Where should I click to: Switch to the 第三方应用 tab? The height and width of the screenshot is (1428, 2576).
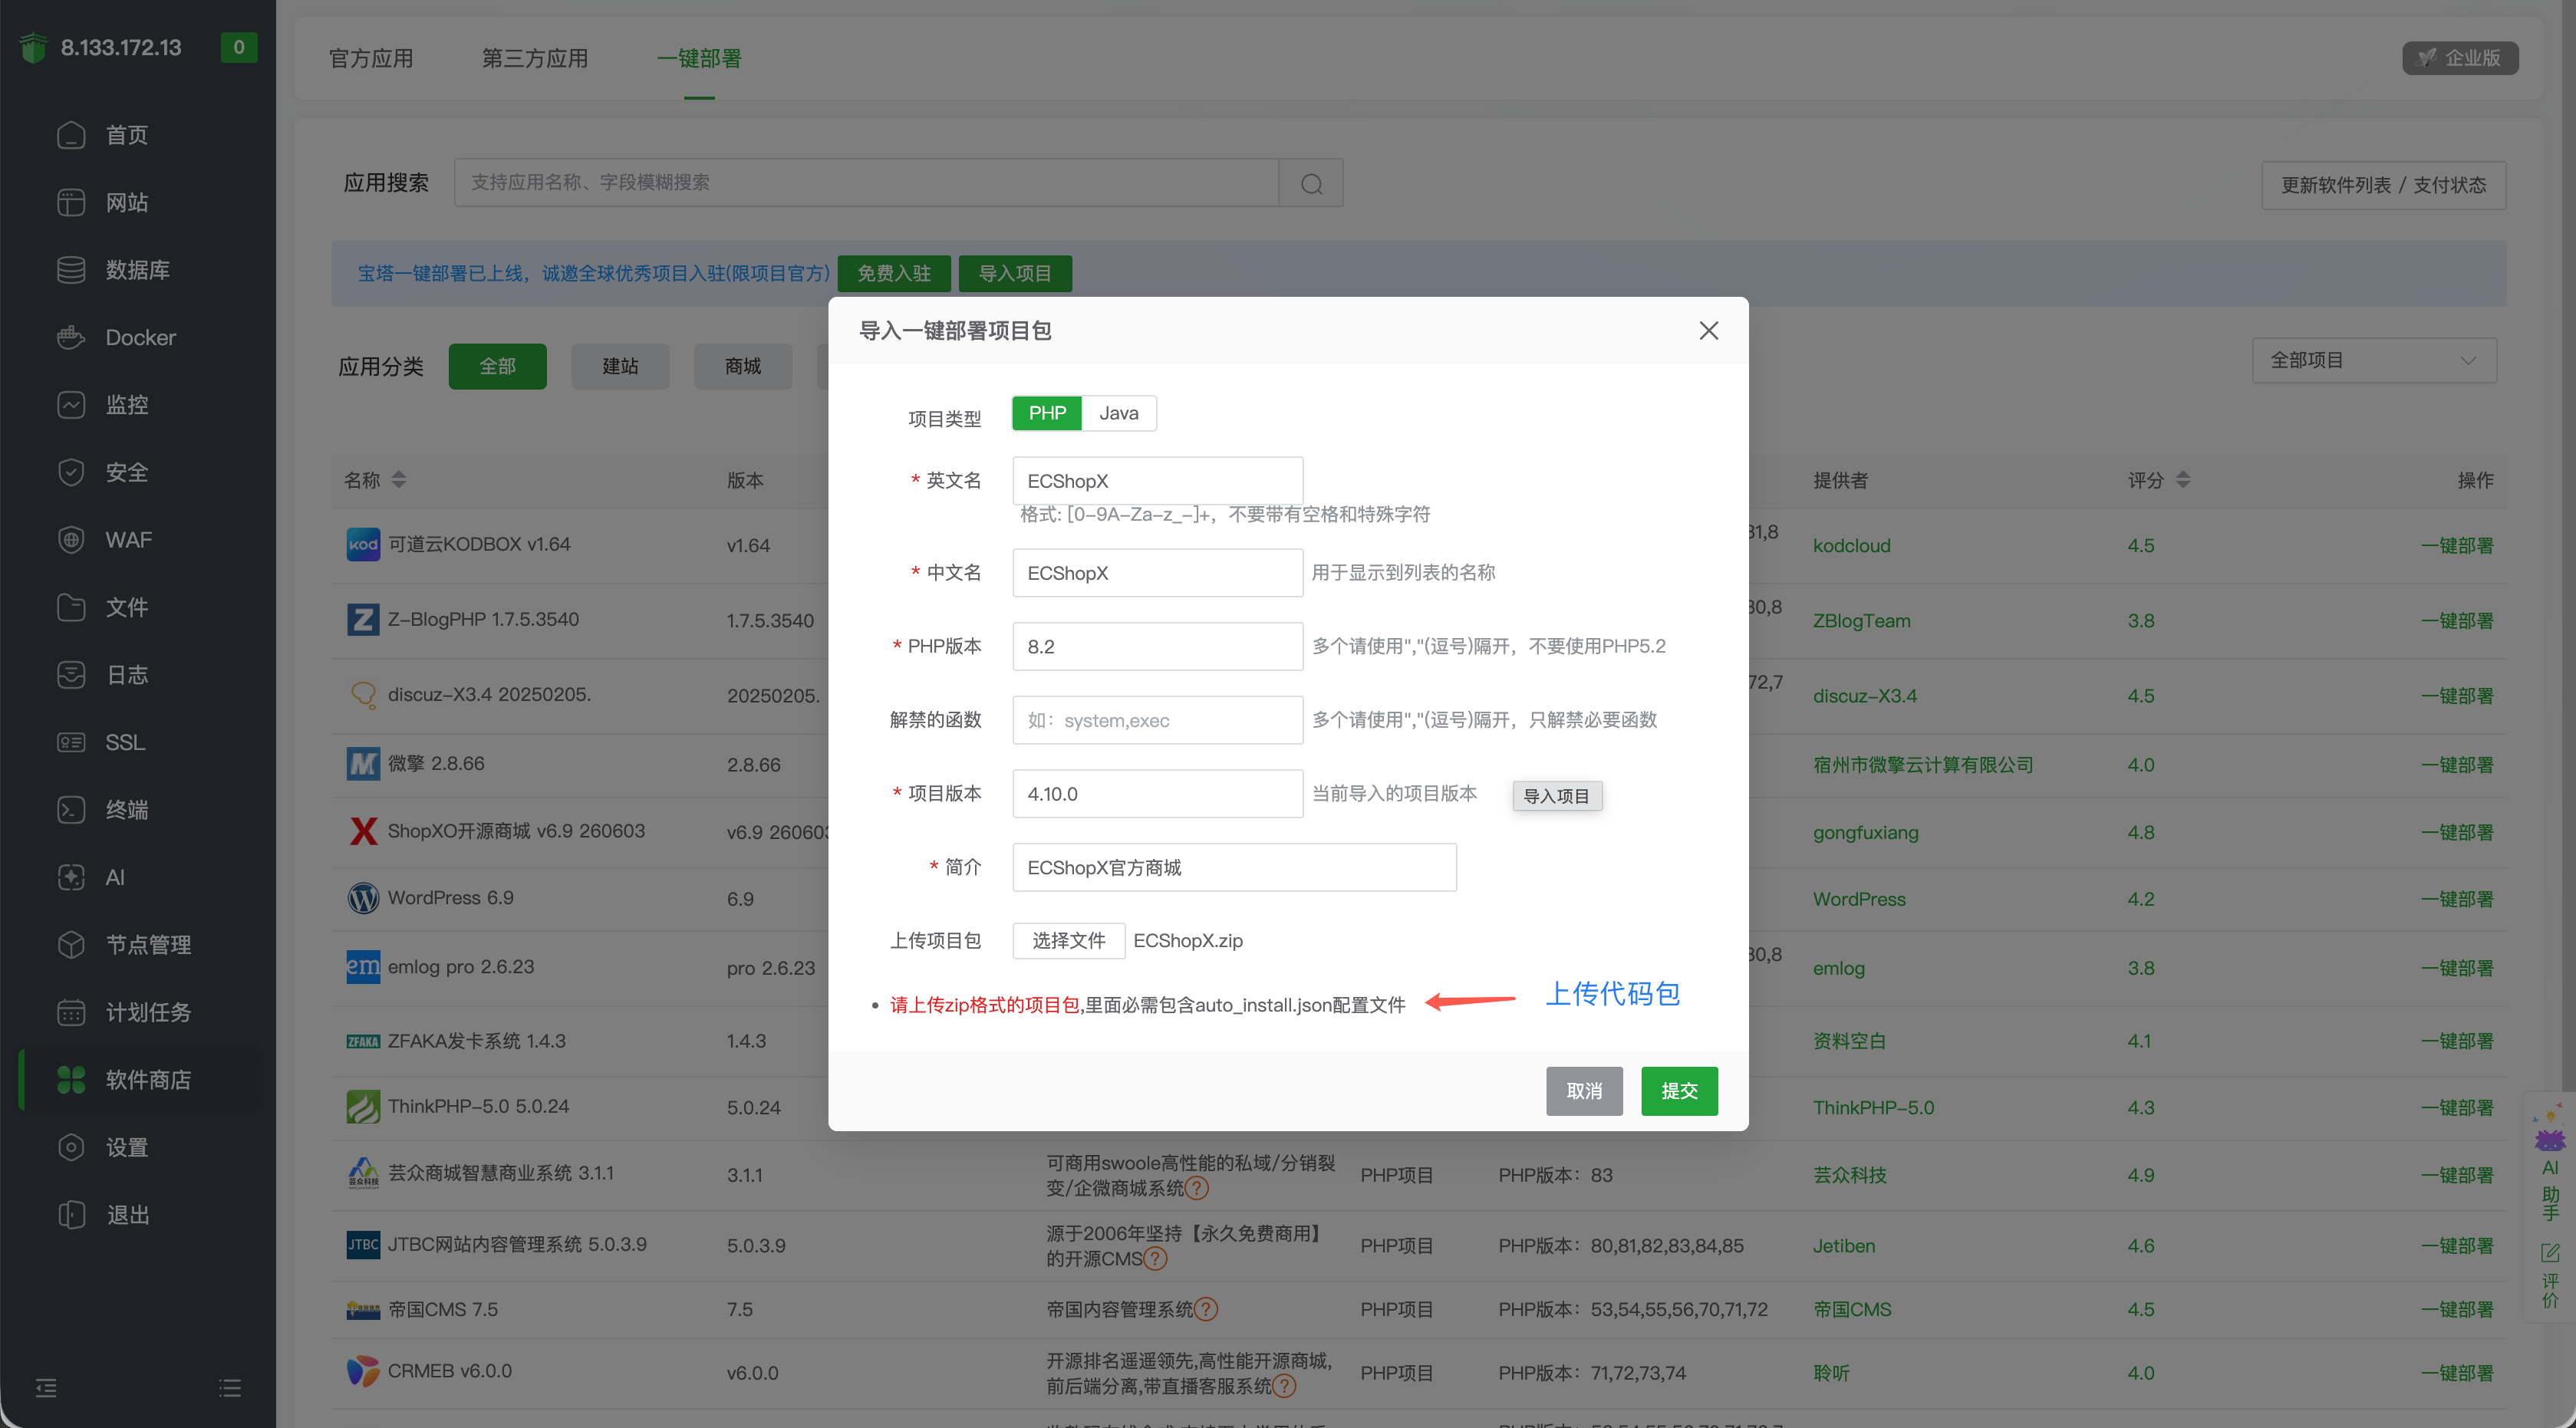point(535,59)
